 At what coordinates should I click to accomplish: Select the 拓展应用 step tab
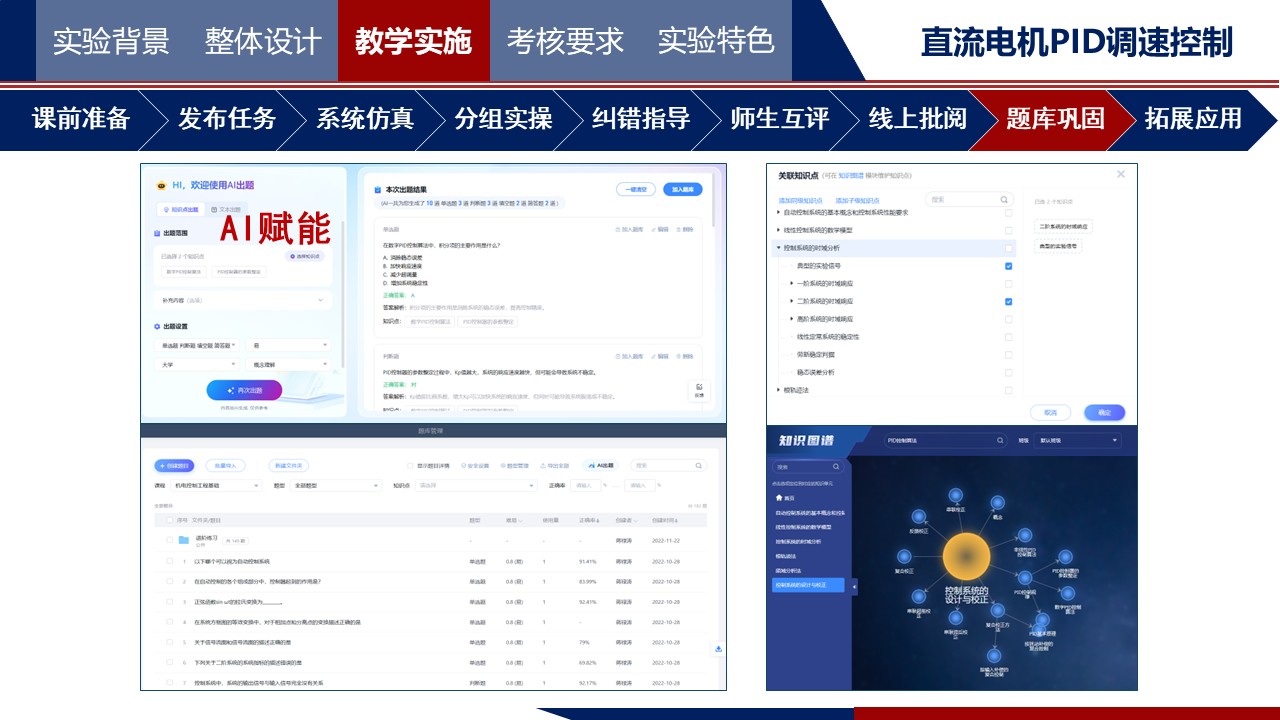point(1192,119)
